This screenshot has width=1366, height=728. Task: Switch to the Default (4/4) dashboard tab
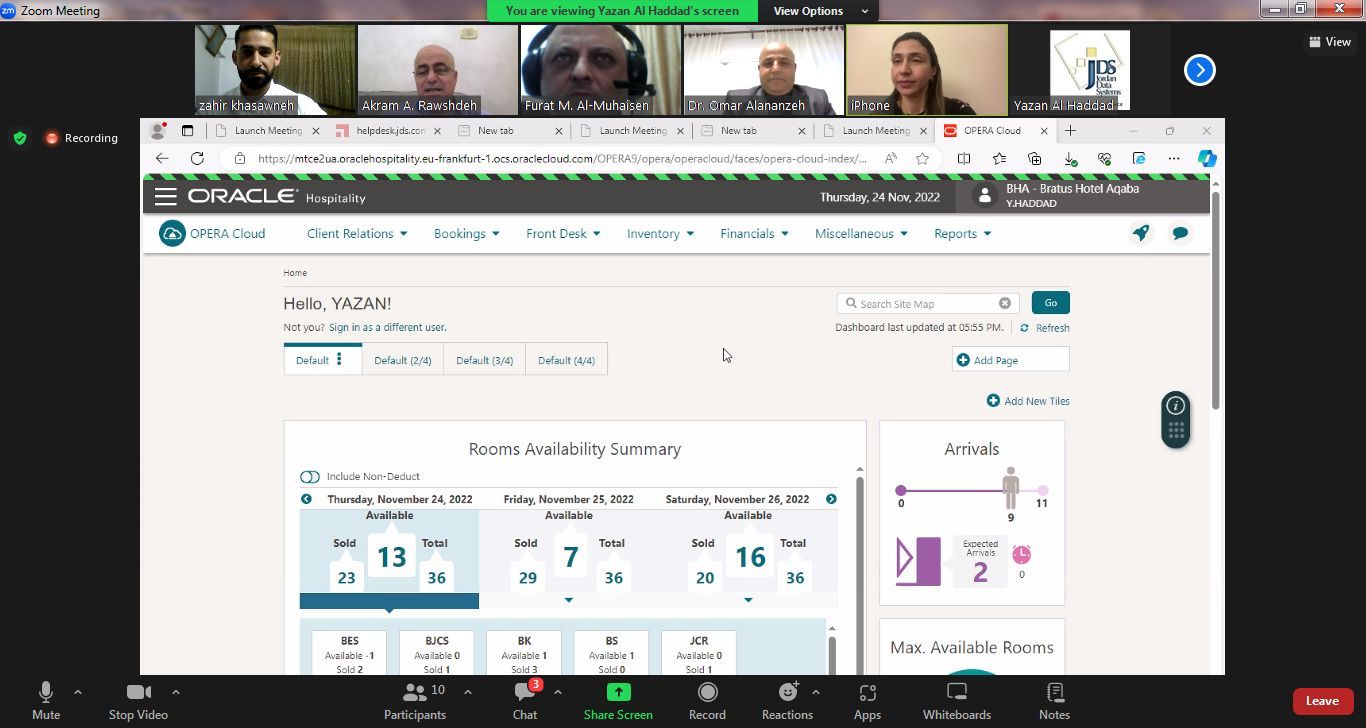click(x=567, y=360)
